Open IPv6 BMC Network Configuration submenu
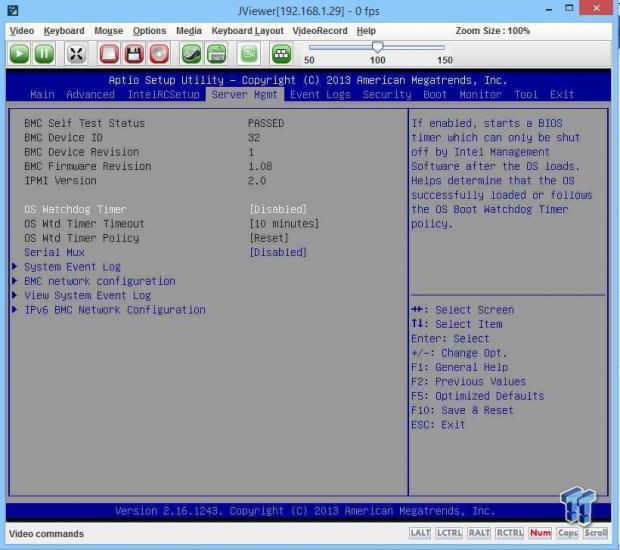Screen dimensions: 620x550 point(115,310)
